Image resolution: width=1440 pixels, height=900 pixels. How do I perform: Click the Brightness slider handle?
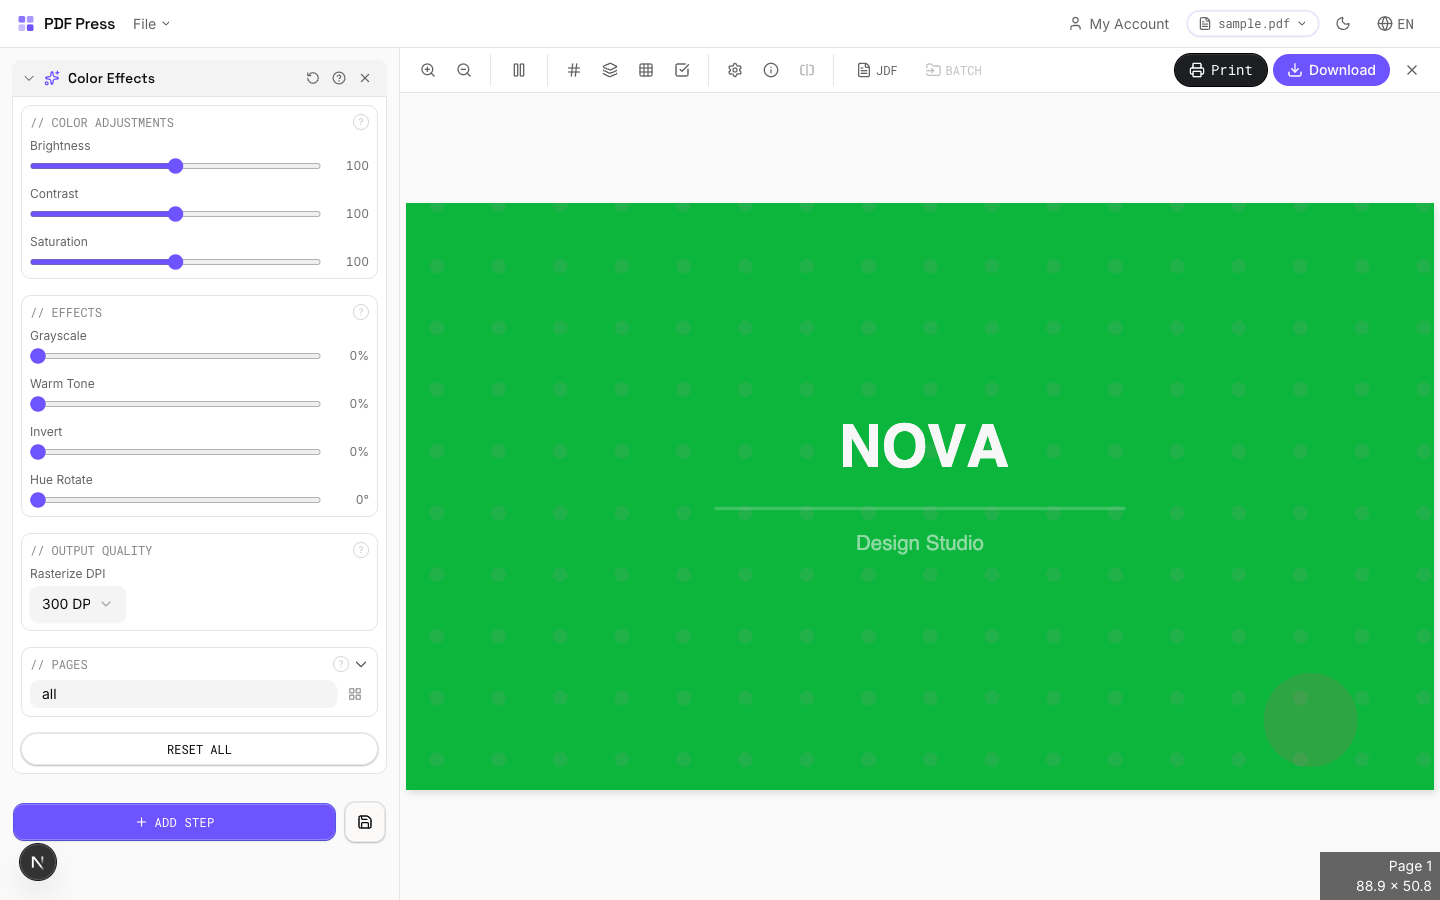pyautogui.click(x=176, y=166)
